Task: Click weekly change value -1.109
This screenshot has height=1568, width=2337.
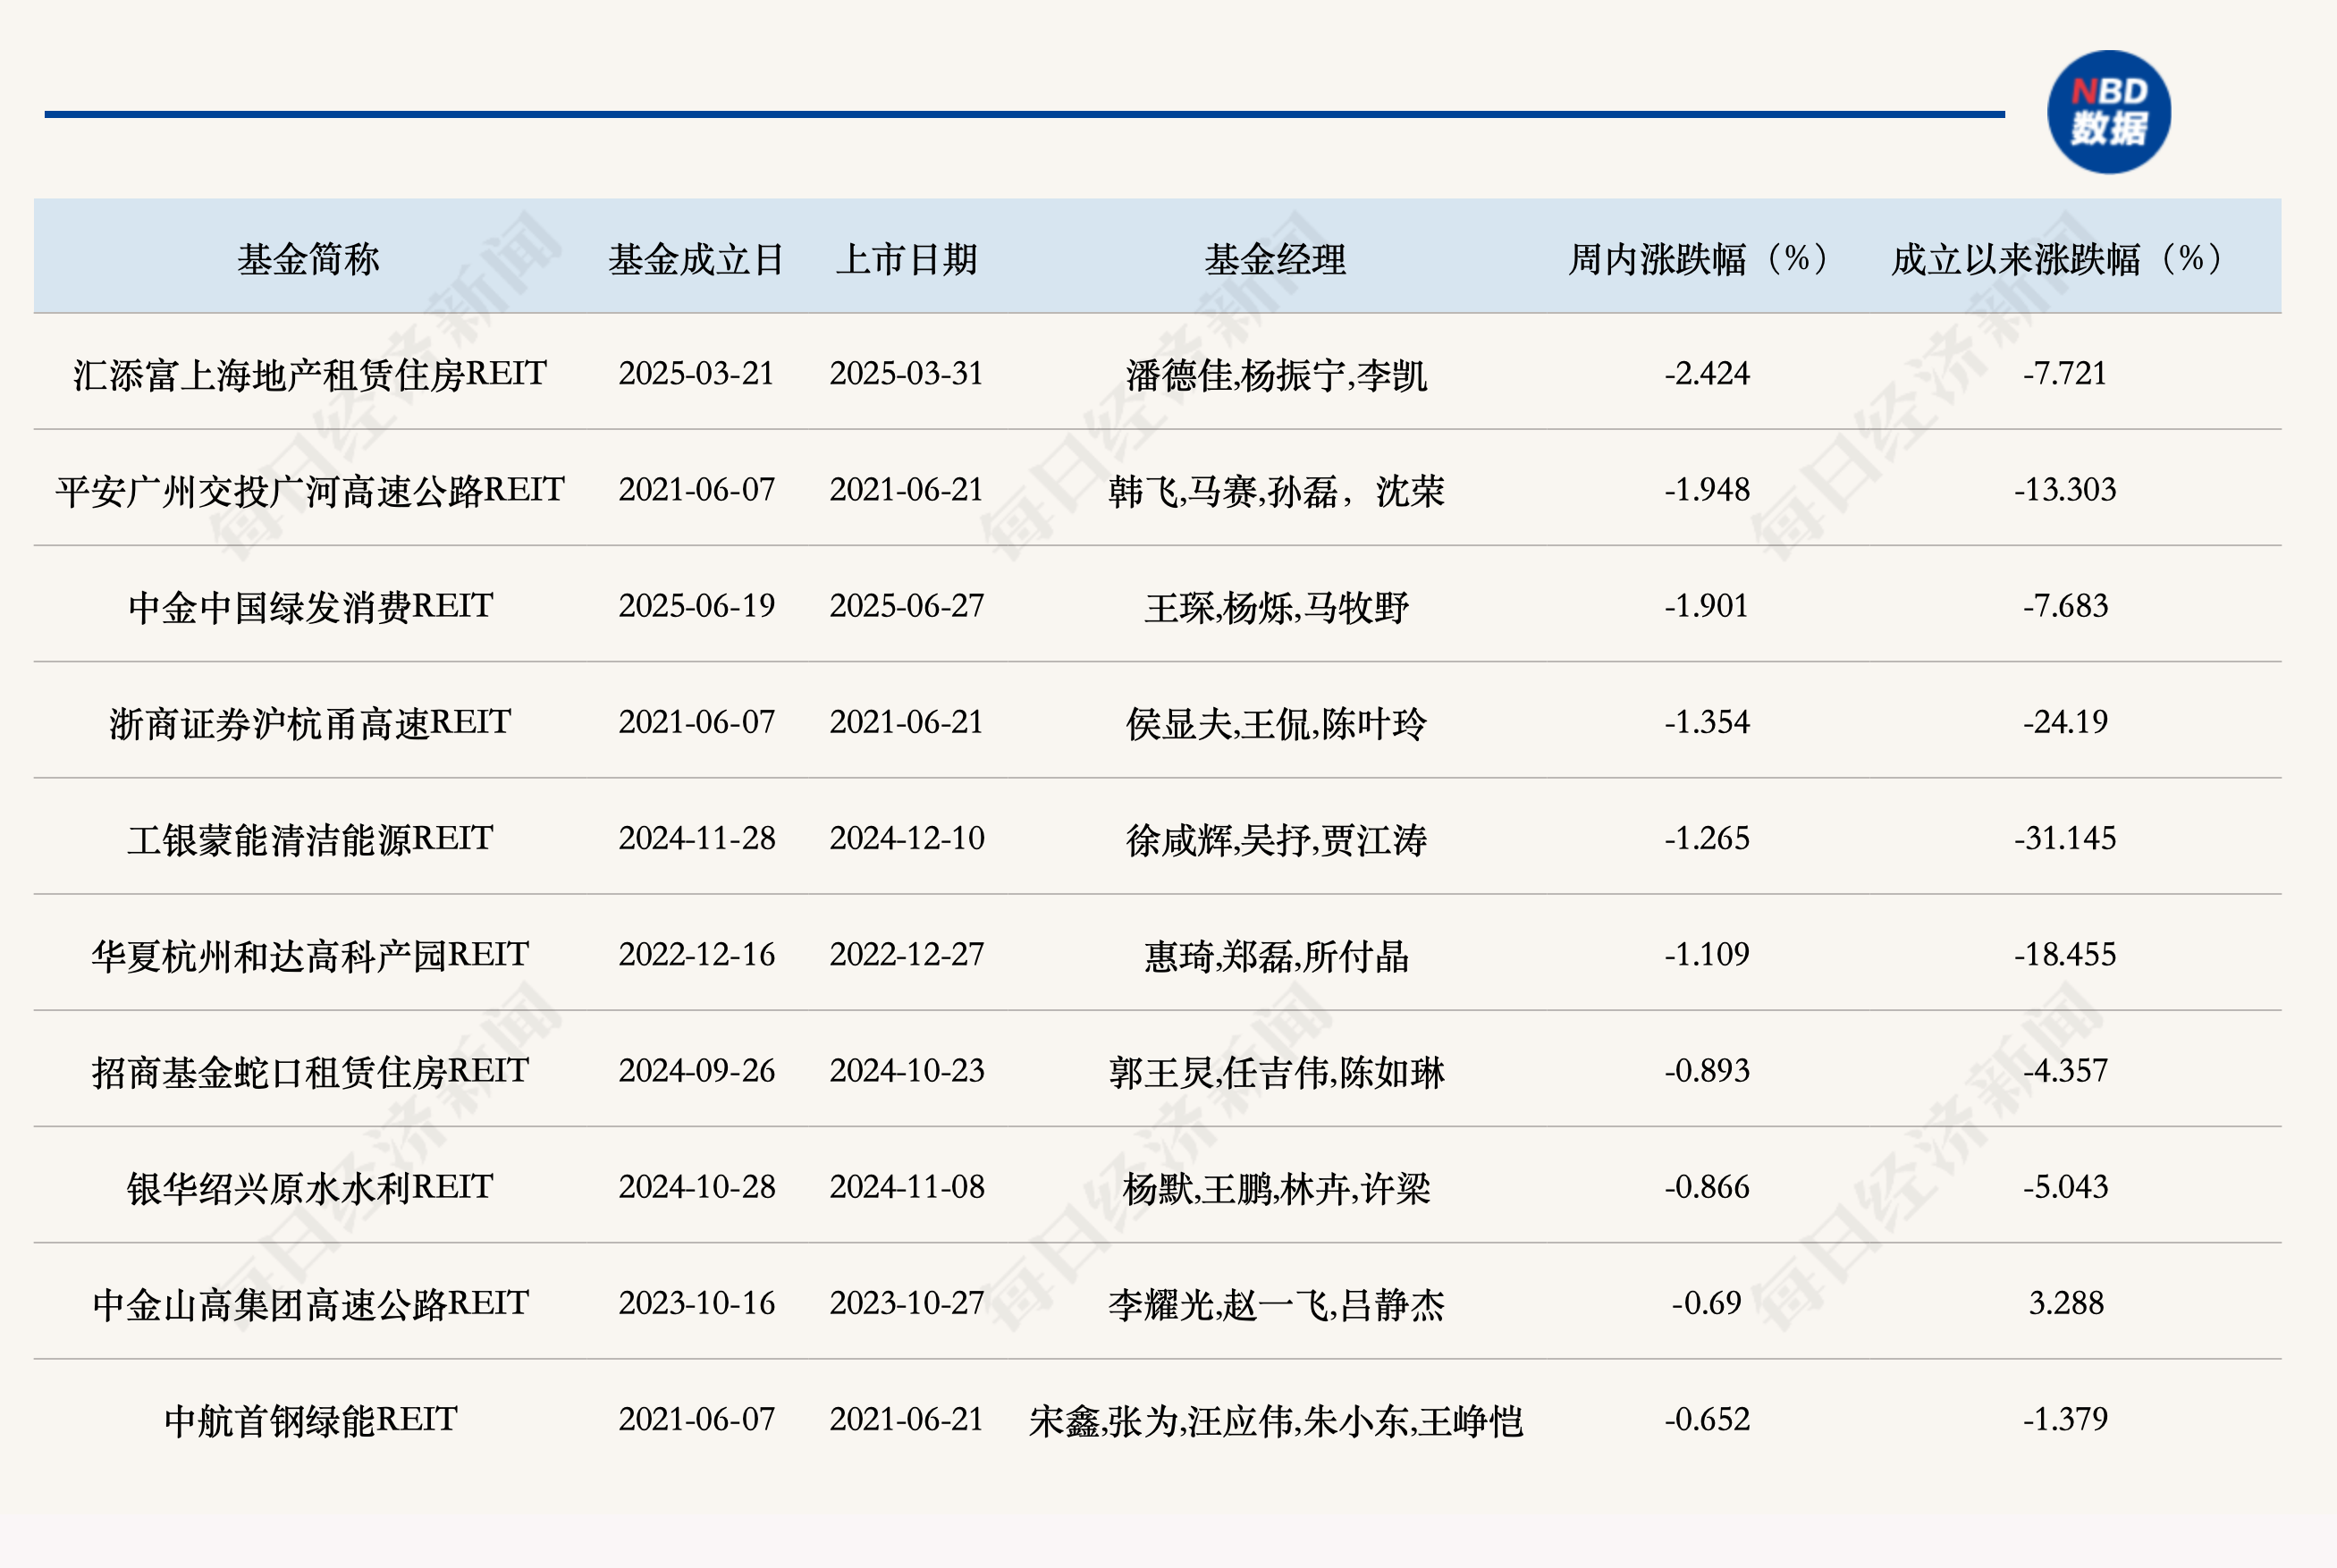Action: pos(1706,953)
